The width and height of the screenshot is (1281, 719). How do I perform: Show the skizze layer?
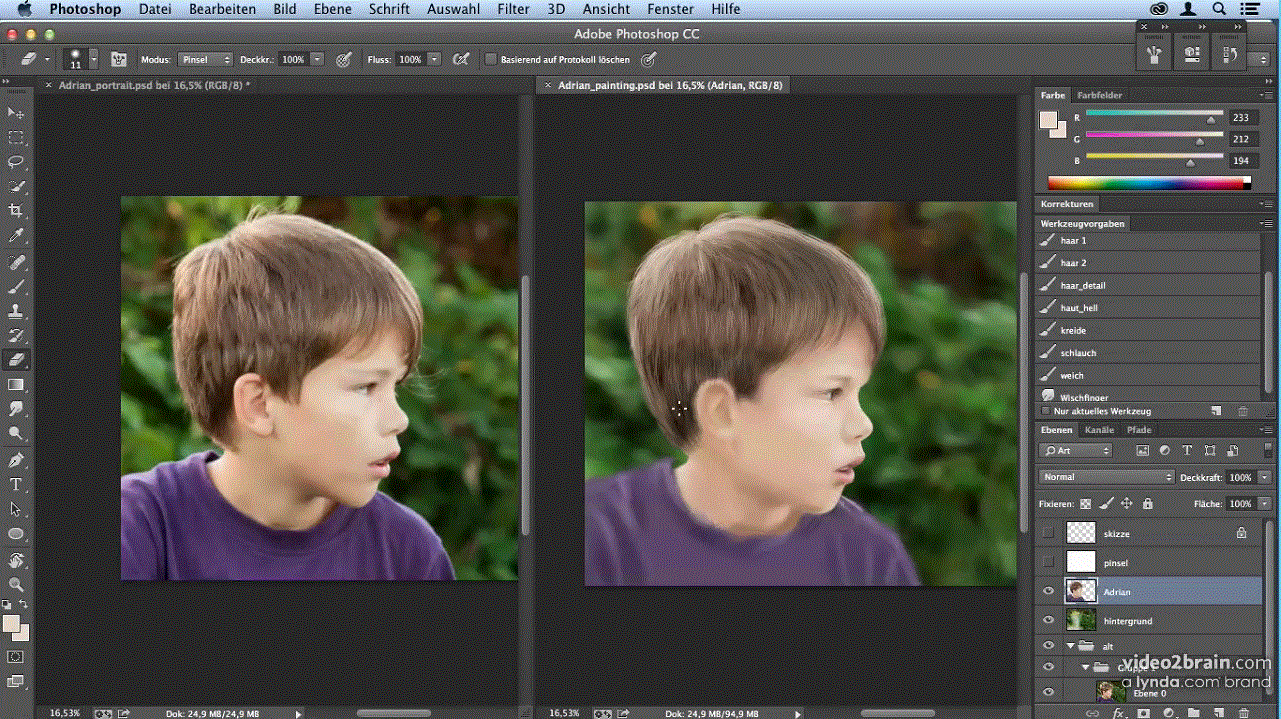[x=1048, y=534]
